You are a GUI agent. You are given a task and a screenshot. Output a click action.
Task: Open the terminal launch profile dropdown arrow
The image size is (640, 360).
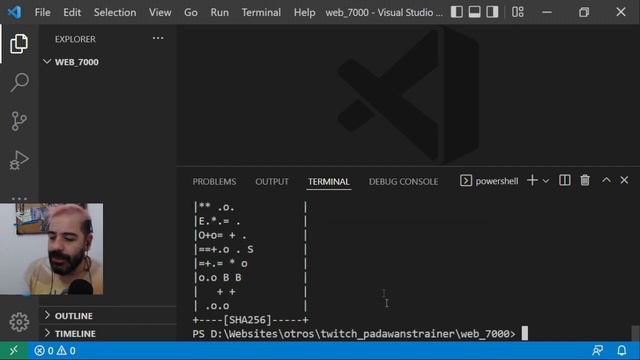point(546,181)
